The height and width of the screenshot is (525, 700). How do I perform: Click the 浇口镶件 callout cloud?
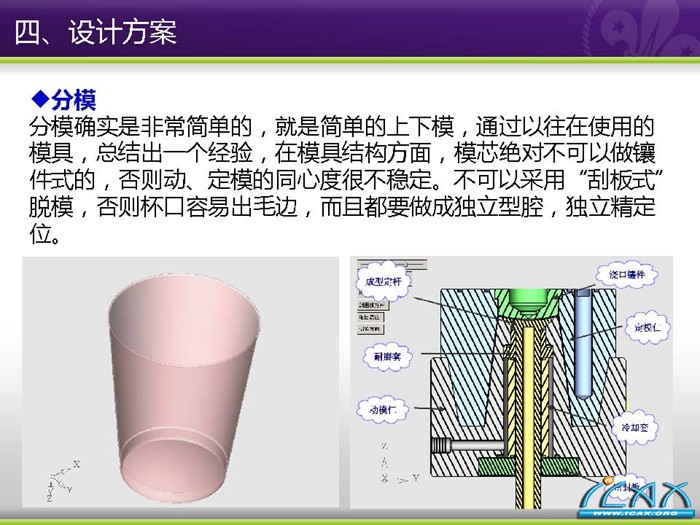626,275
